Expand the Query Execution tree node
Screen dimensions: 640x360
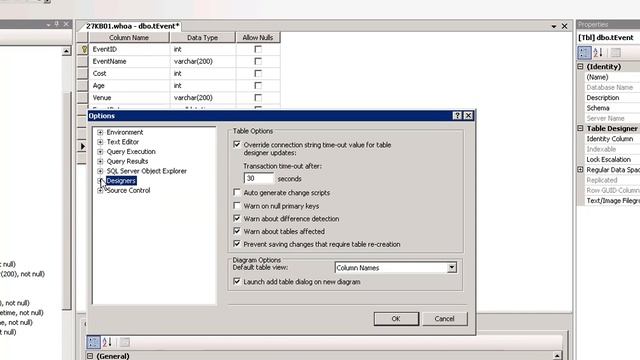coord(100,151)
